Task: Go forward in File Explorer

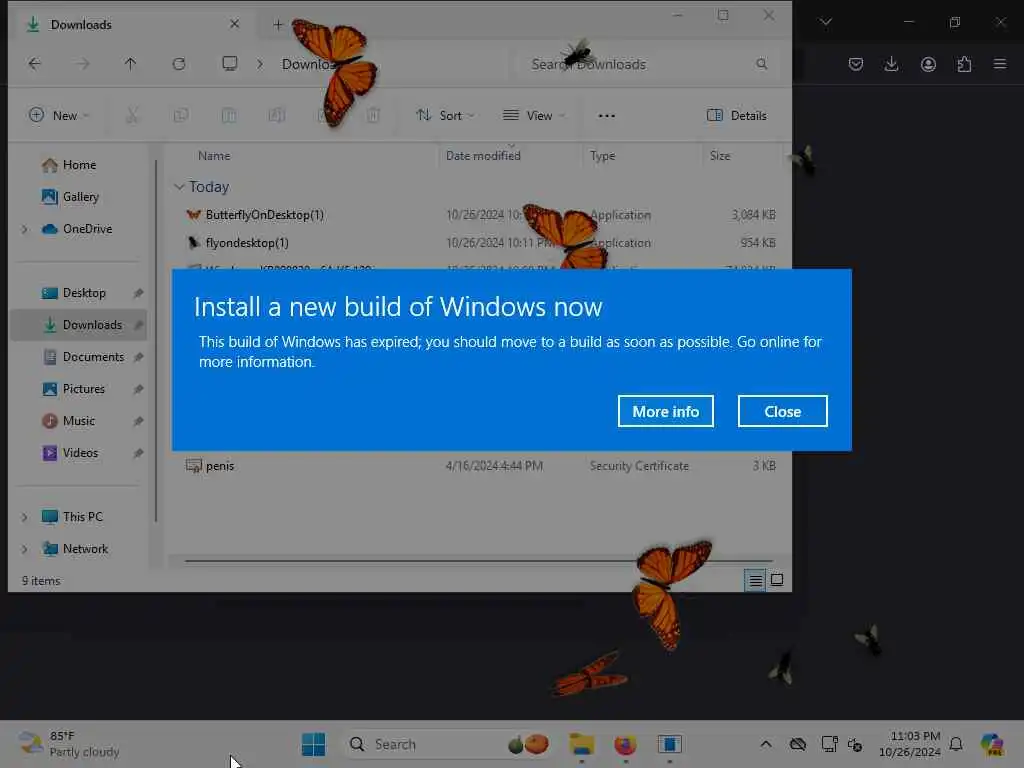Action: coord(82,64)
